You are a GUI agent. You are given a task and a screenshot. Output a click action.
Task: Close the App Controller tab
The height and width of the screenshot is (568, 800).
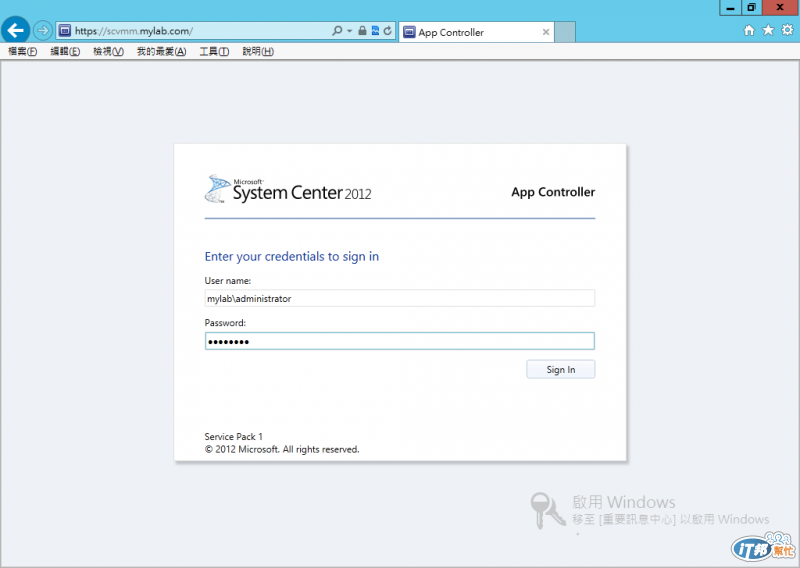point(546,32)
